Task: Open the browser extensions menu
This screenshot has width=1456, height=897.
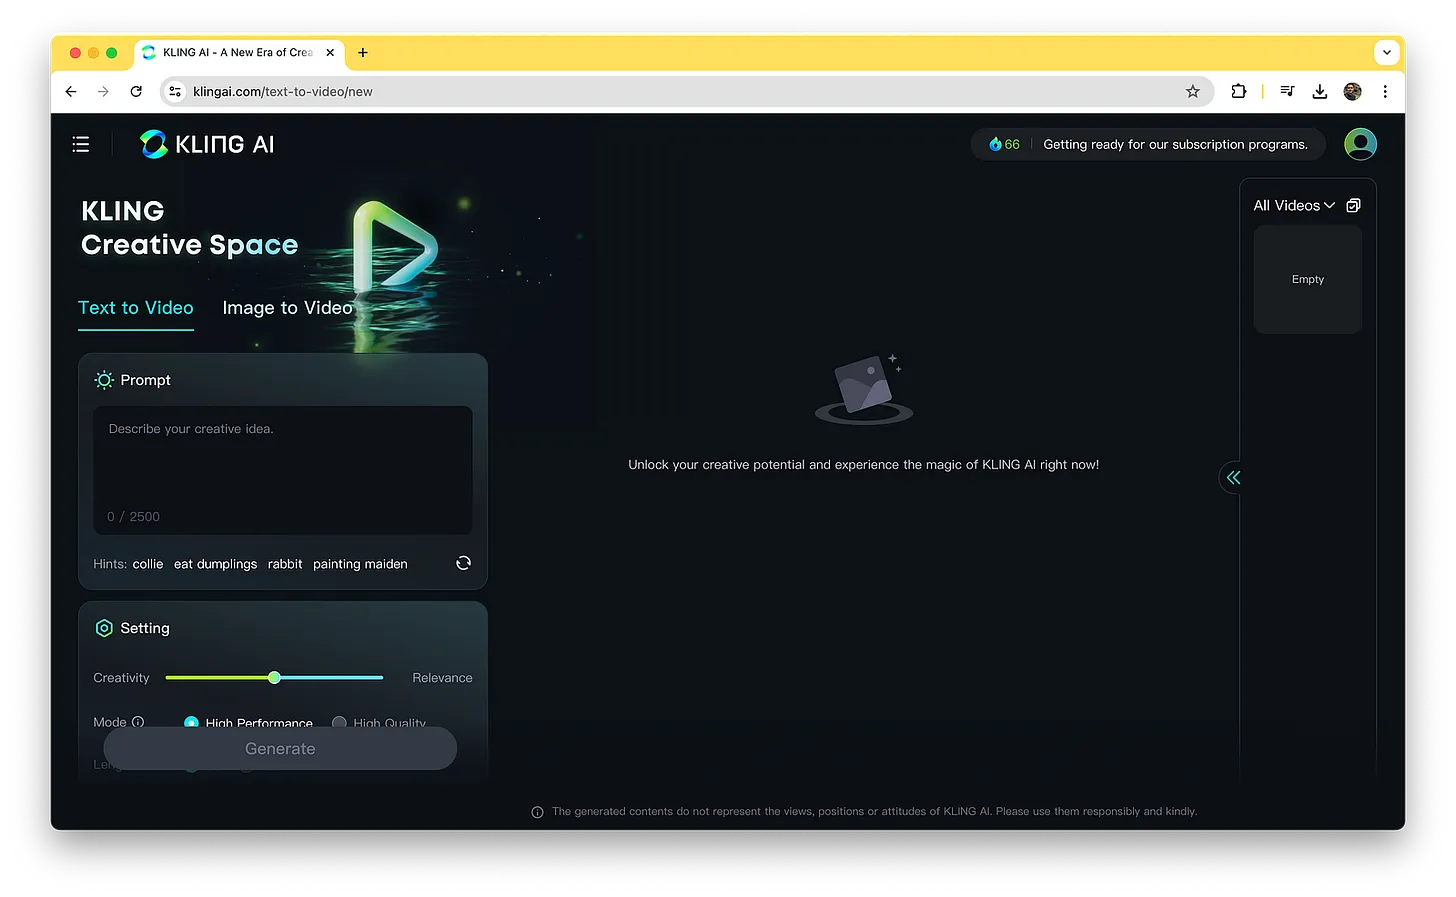Action: [1239, 91]
